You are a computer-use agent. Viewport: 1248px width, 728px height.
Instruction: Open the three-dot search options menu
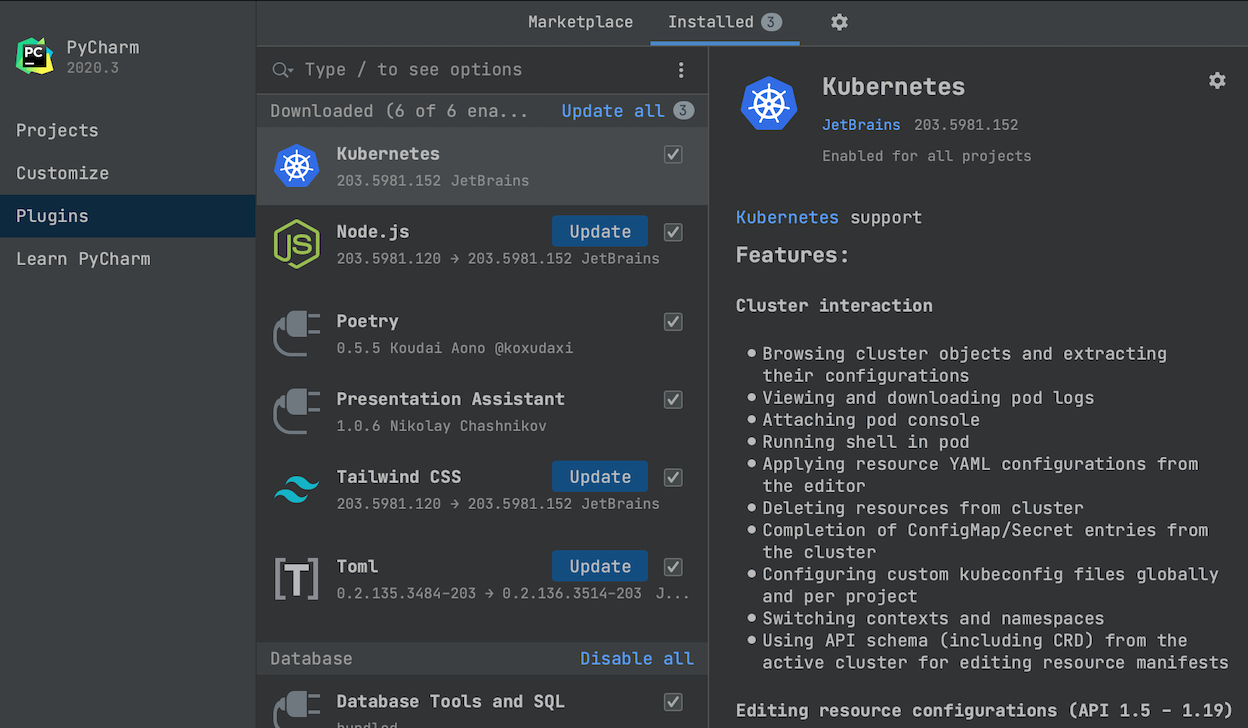pos(681,70)
